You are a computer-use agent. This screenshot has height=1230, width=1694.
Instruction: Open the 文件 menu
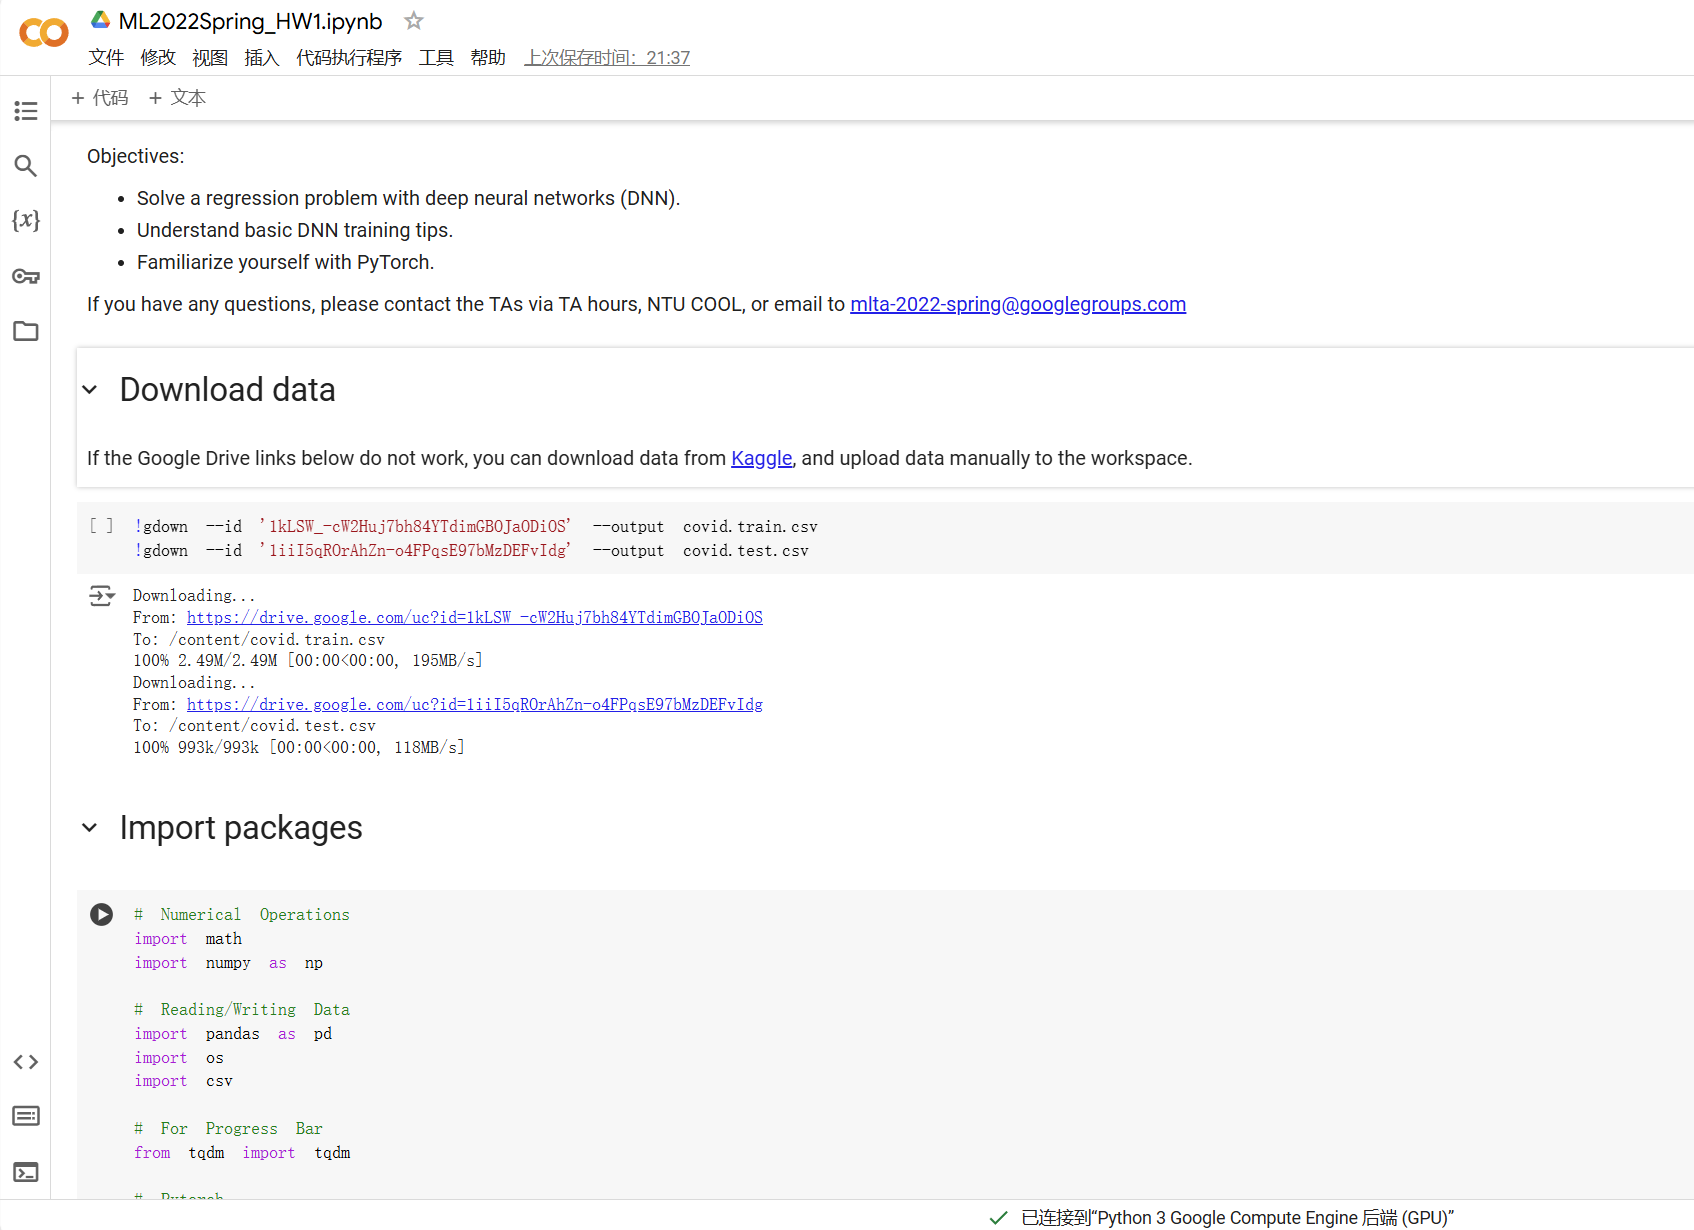(106, 58)
